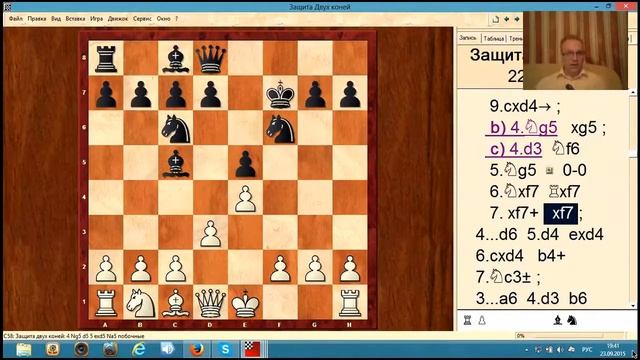The image size is (640, 360).
Task: Jump to move 3...a6 in notation
Action: pyautogui.click(x=496, y=298)
